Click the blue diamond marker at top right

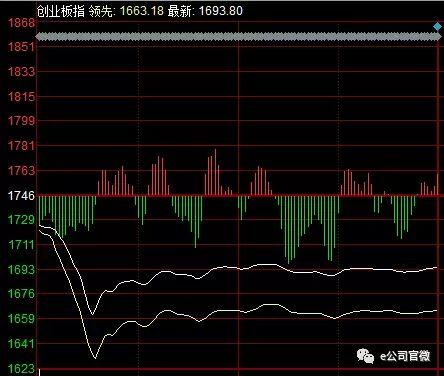(x=437, y=26)
